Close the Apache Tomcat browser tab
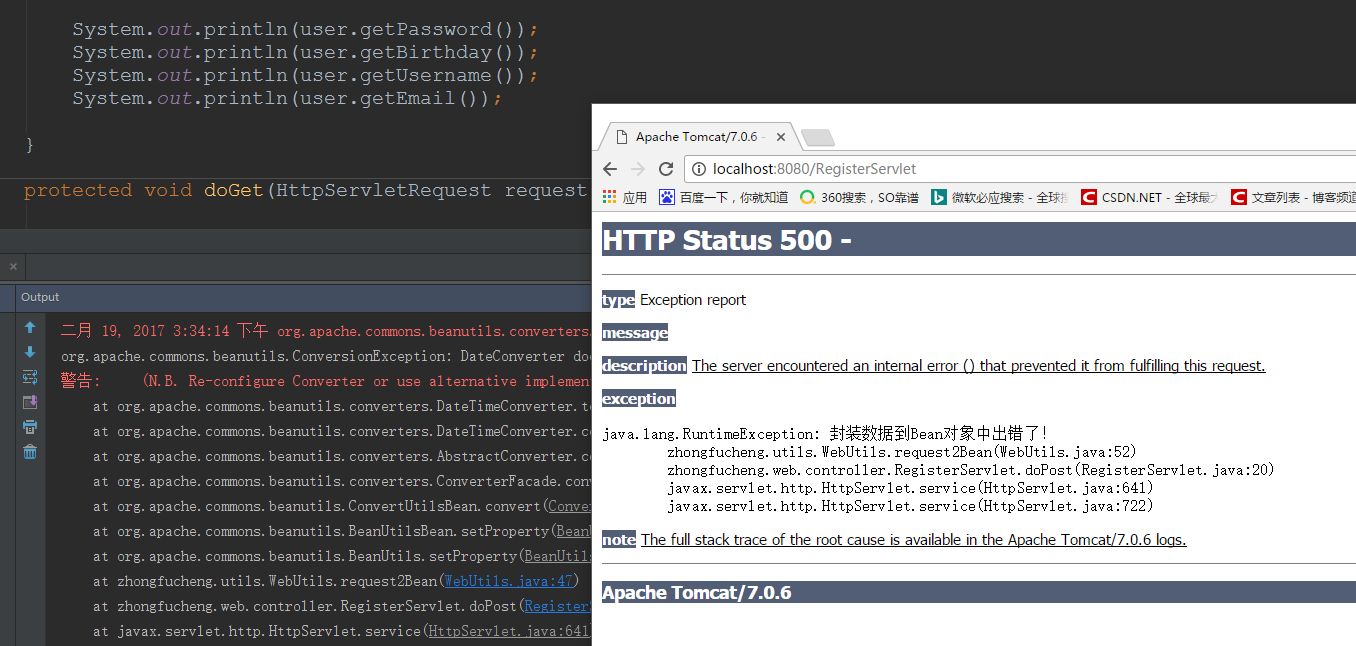This screenshot has width=1356, height=646. point(781,137)
